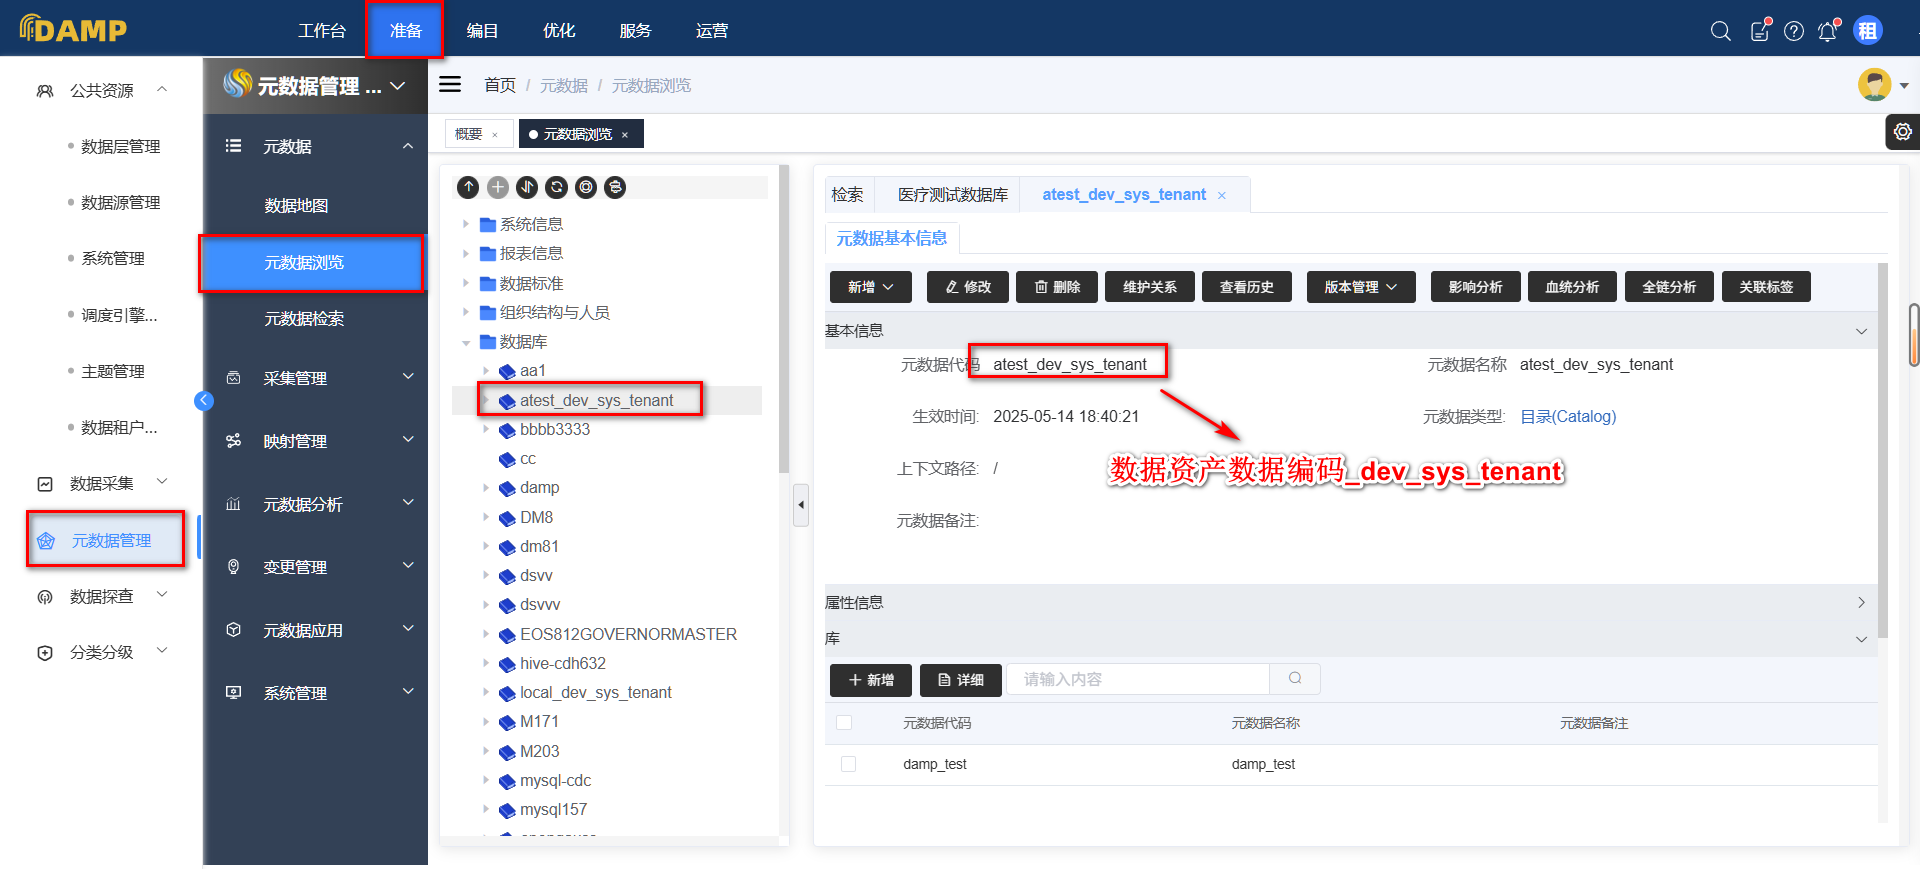Expand the 属性信息 section chevron
Viewport: 1920px width, 869px height.
pos(1861,602)
